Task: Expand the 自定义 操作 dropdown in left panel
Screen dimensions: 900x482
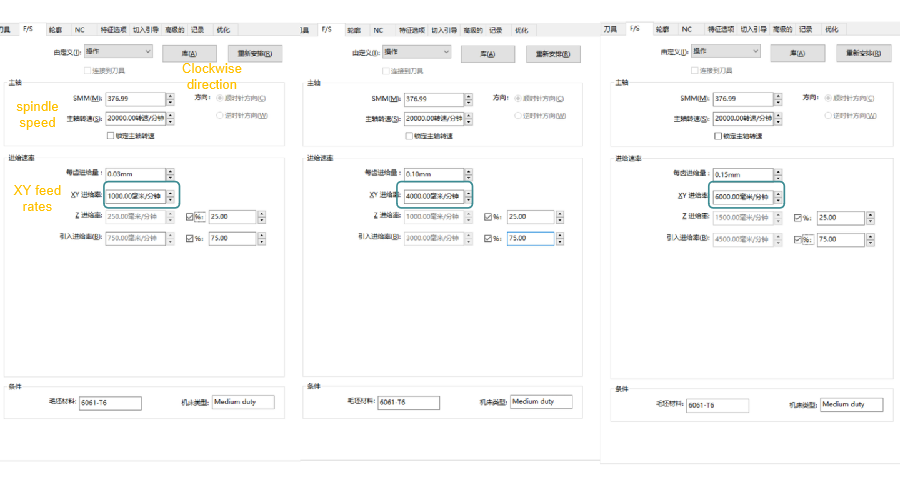Action: click(118, 52)
